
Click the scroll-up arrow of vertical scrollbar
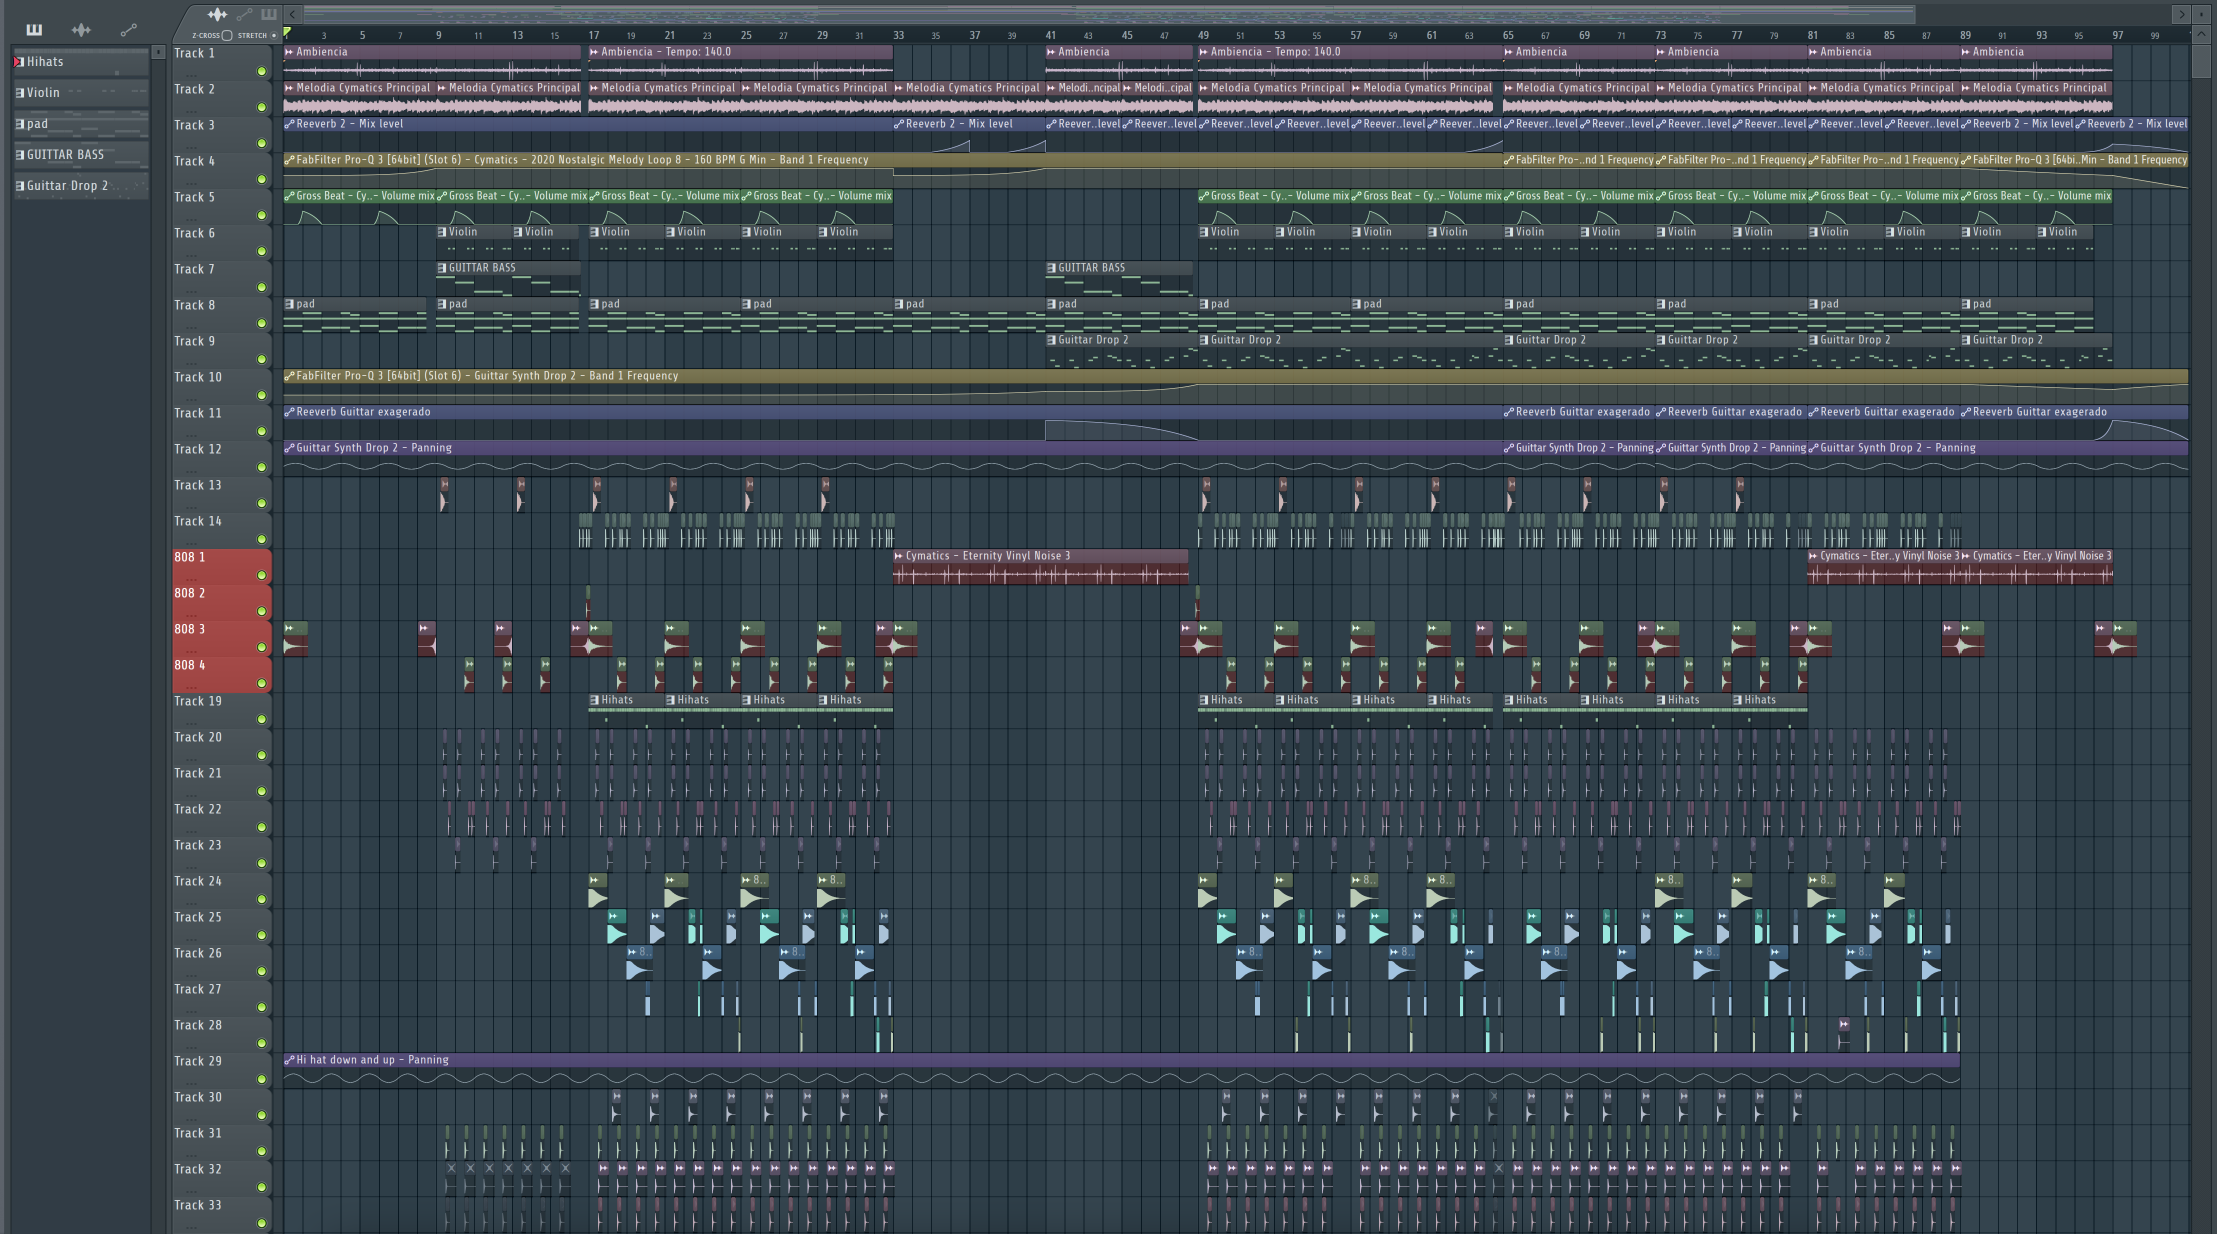tap(2201, 35)
